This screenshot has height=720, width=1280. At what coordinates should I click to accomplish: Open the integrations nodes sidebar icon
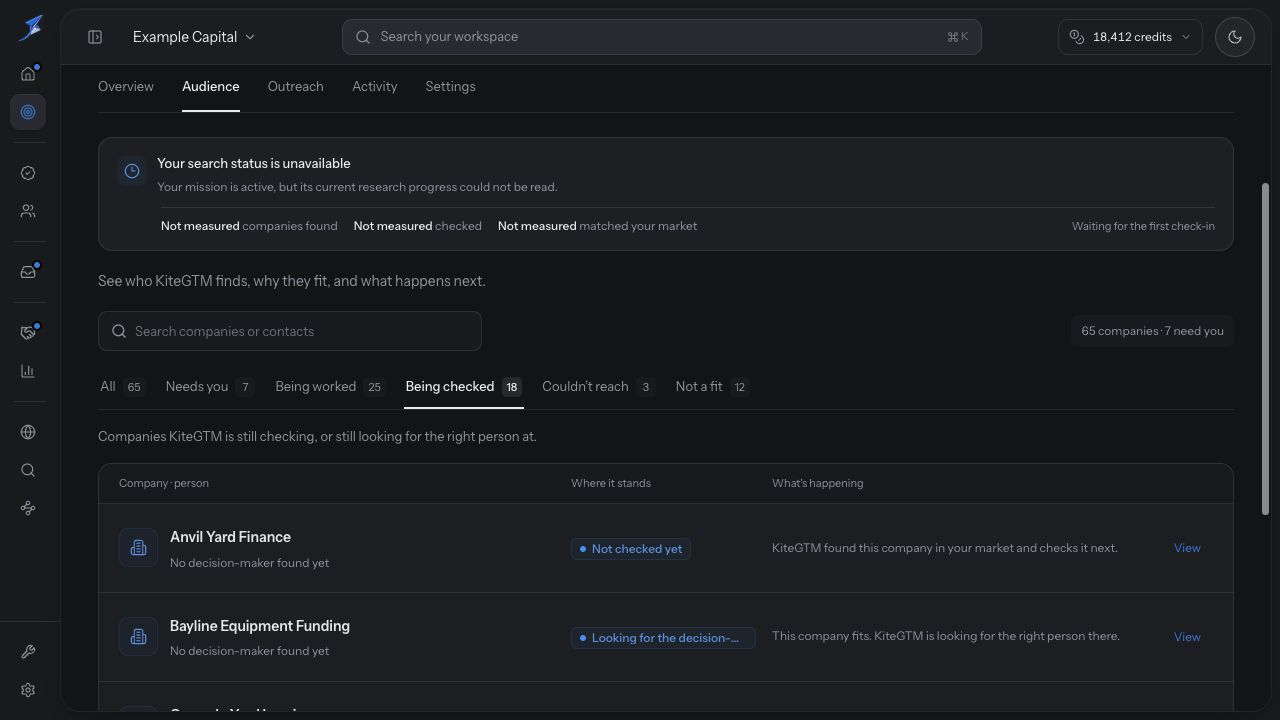[28, 508]
